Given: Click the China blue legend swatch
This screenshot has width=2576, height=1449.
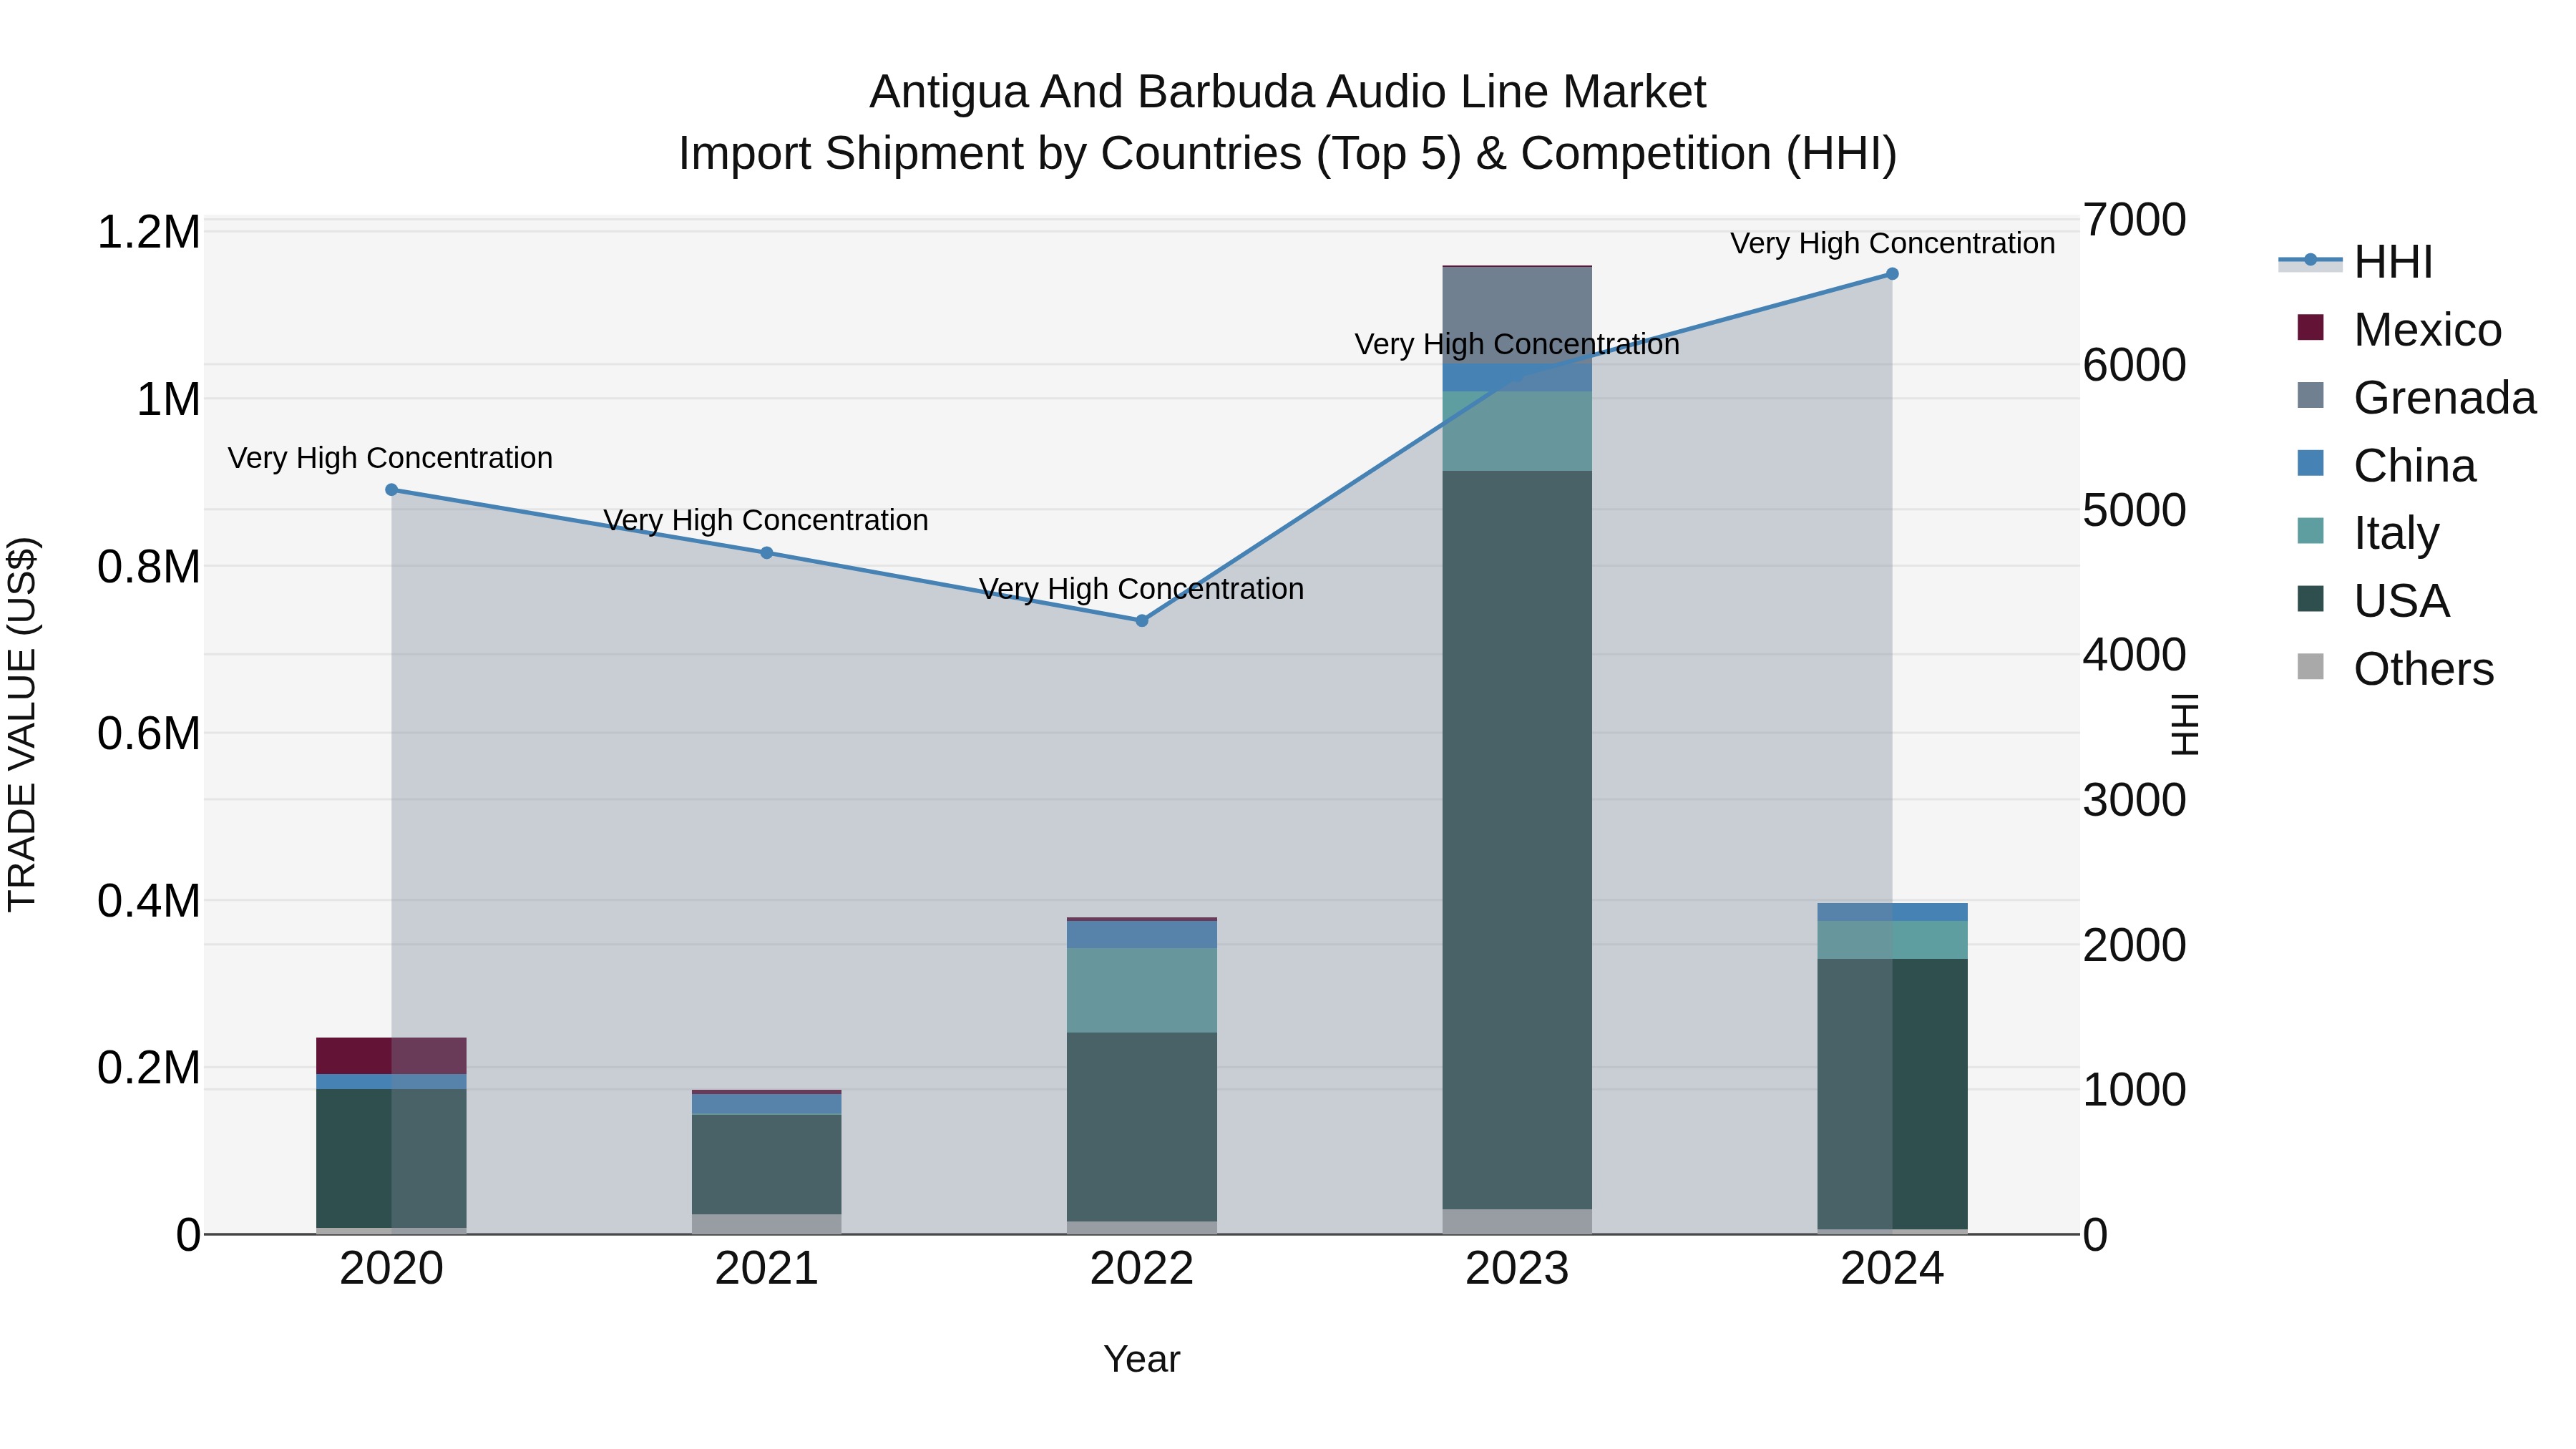Looking at the screenshot, I should [2310, 463].
